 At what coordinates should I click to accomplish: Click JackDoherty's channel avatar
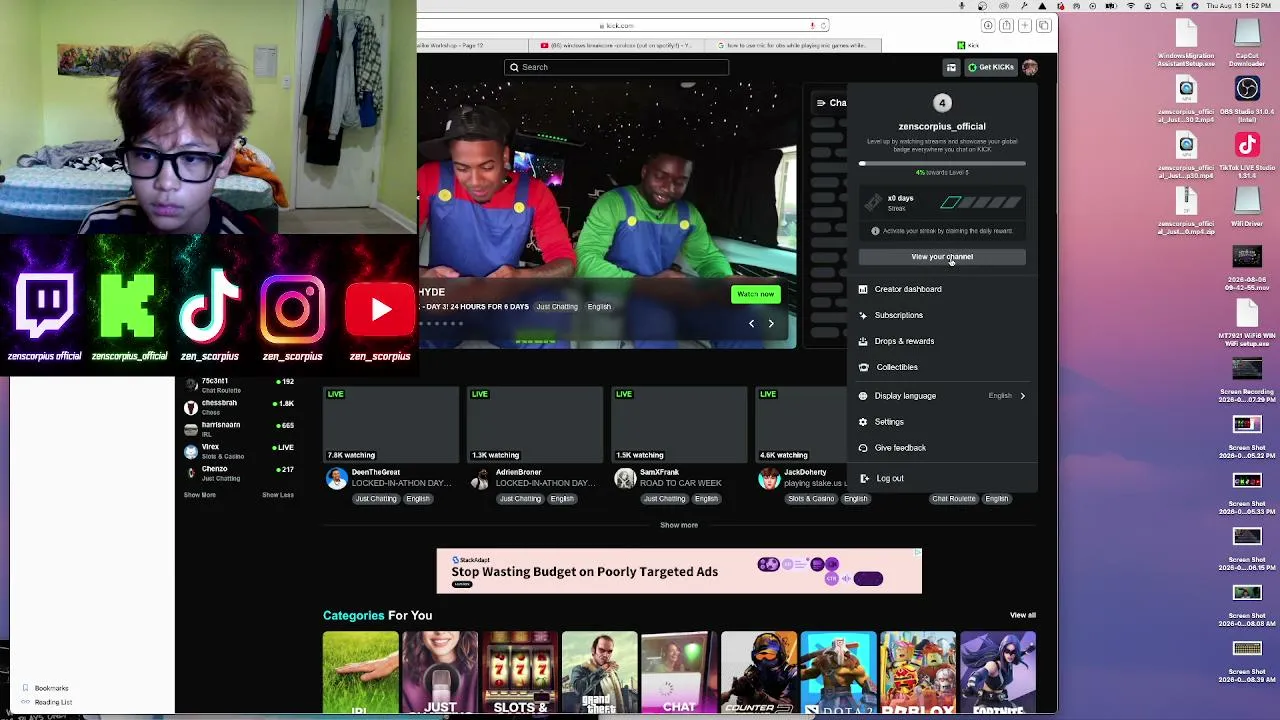tap(768, 479)
